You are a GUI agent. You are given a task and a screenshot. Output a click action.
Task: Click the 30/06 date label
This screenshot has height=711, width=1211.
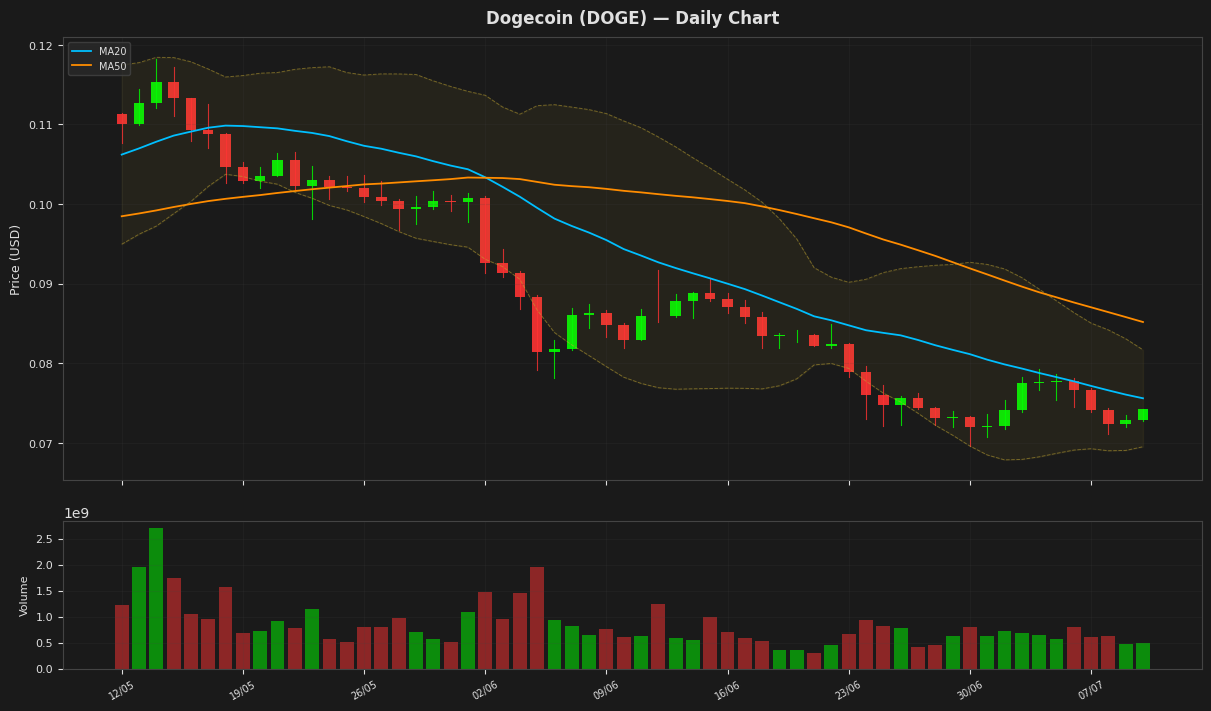click(969, 689)
